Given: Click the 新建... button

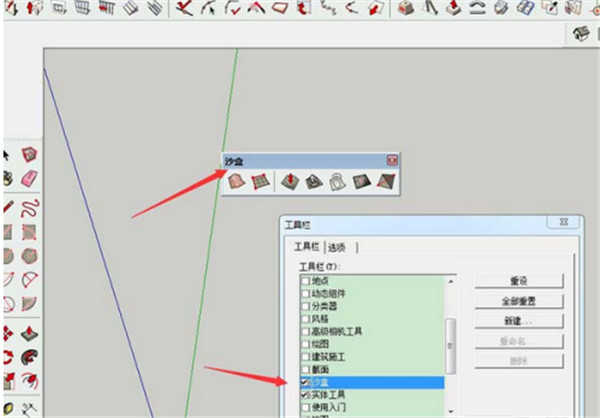Looking at the screenshot, I should (518, 321).
